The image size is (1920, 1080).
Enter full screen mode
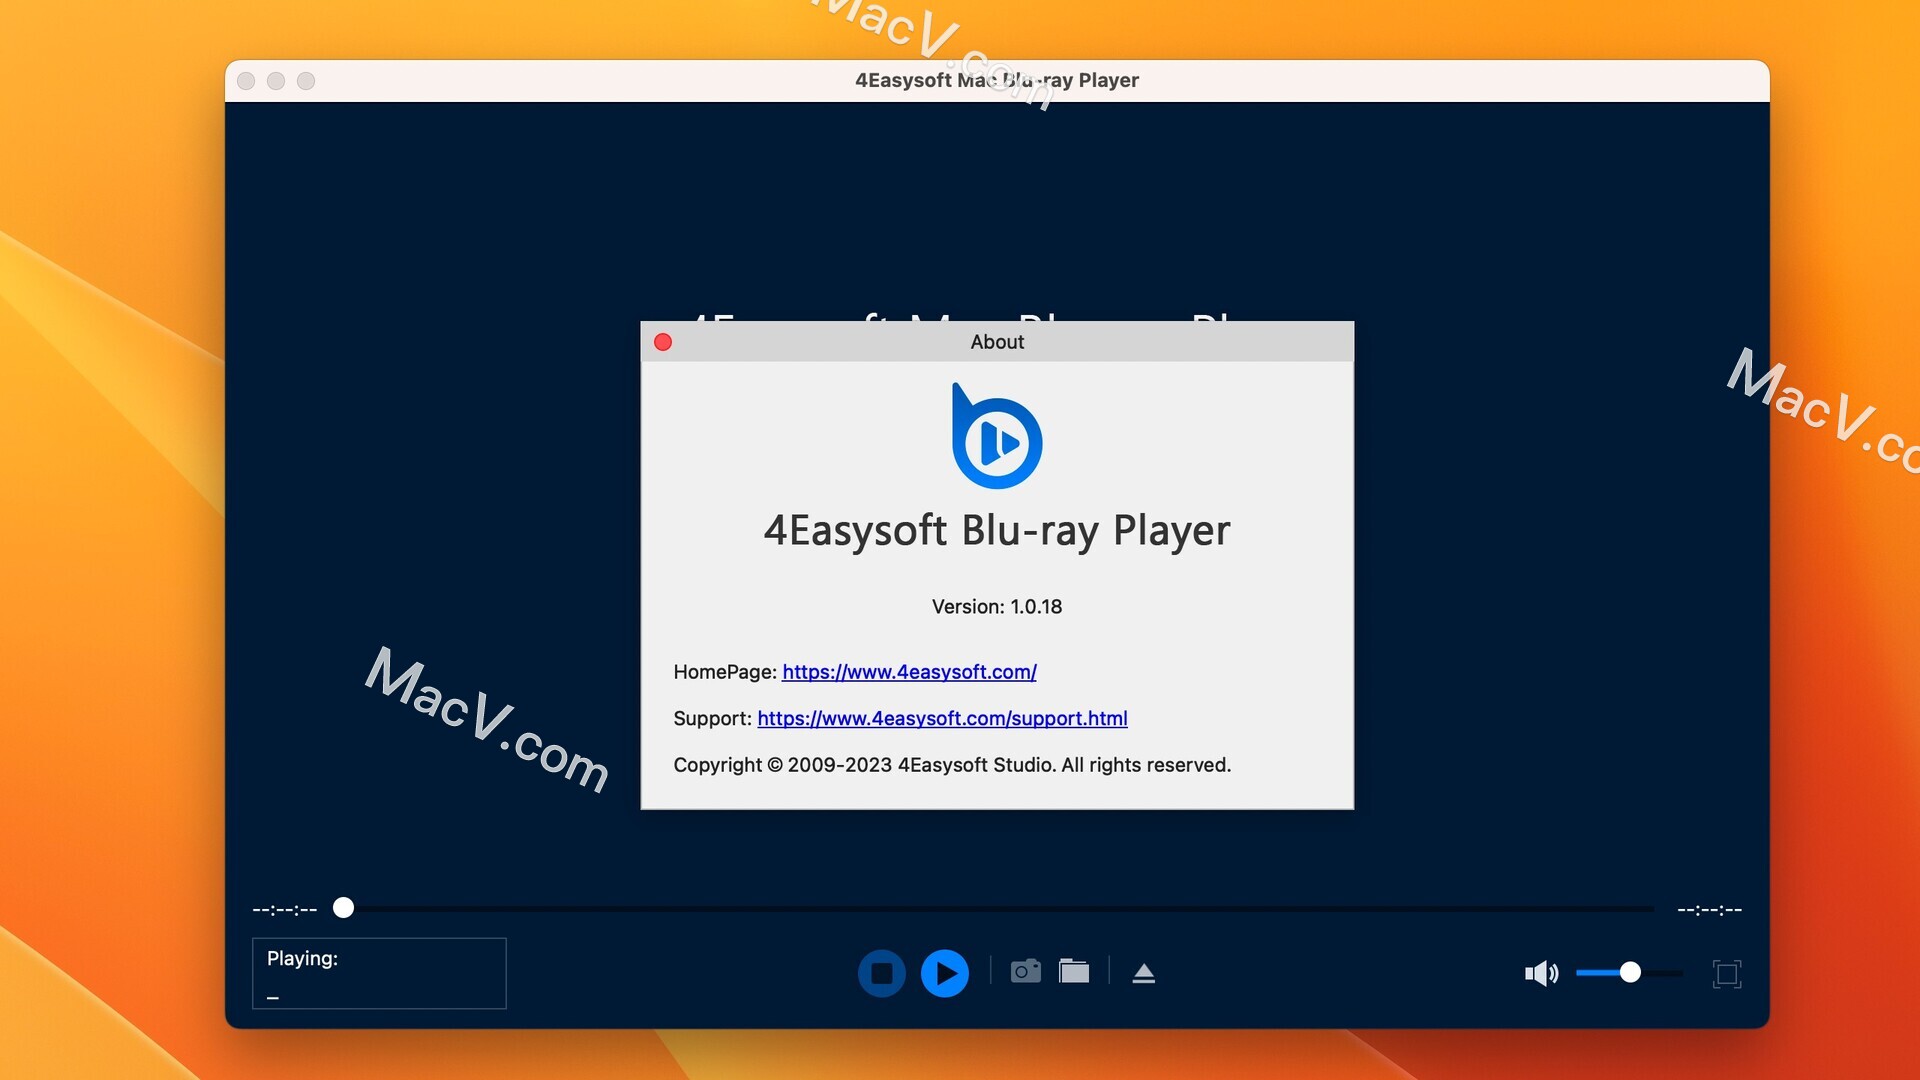pyautogui.click(x=1727, y=973)
